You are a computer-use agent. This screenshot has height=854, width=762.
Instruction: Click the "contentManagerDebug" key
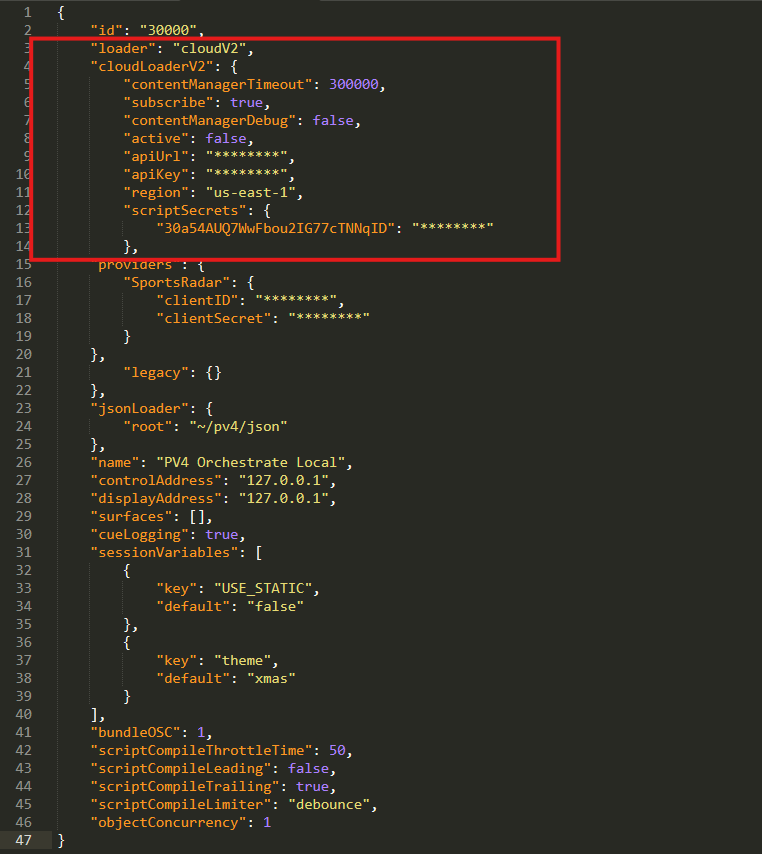pos(210,120)
